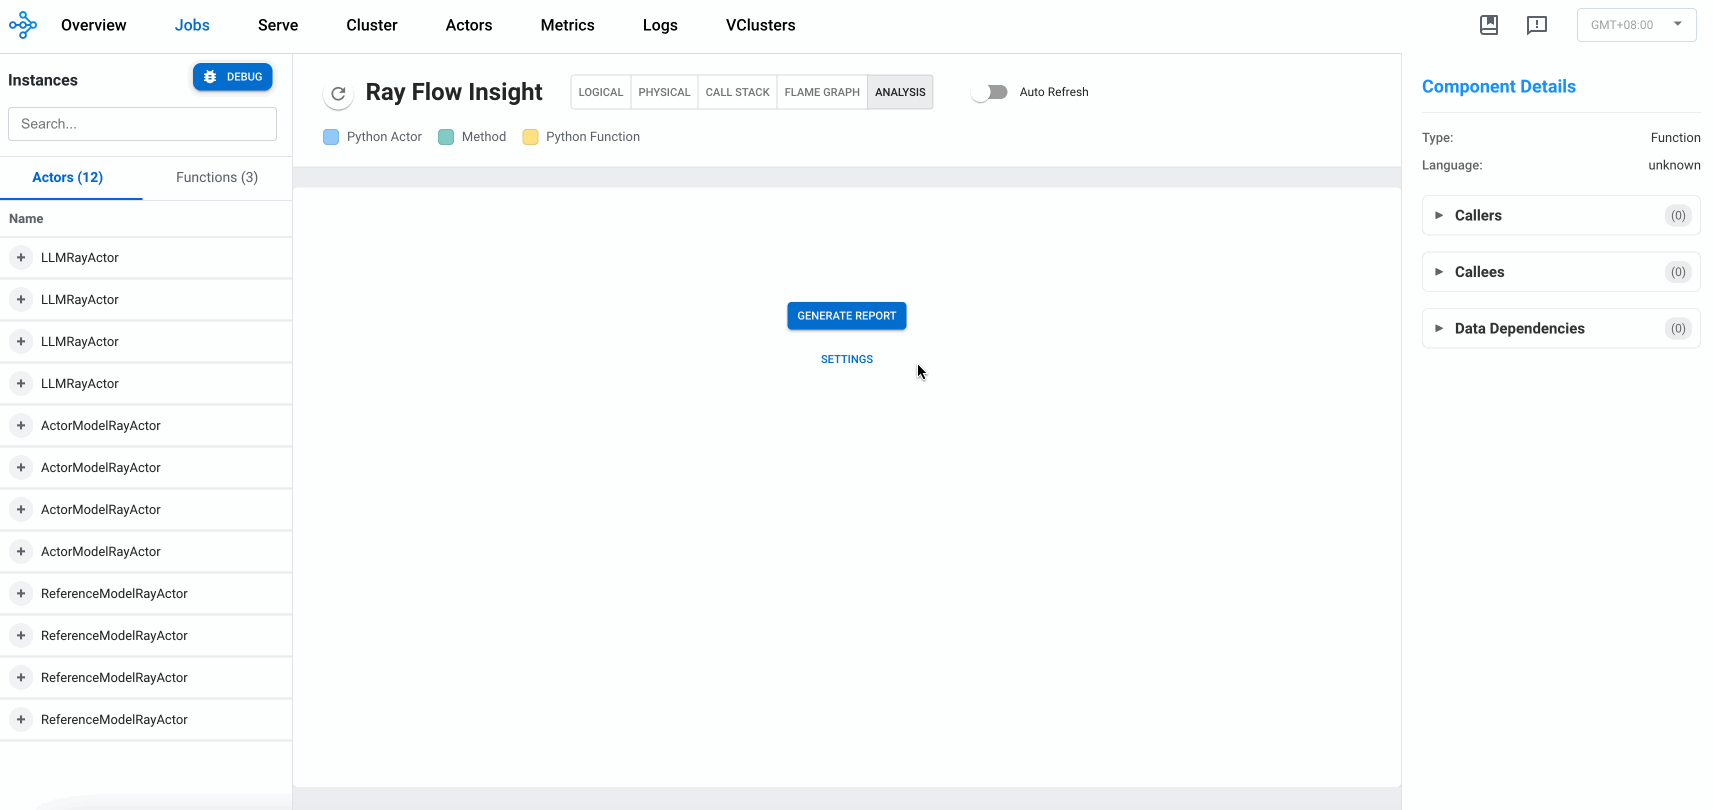The image size is (1713, 810).
Task: Select the Analysis view tab
Action: [x=900, y=92]
